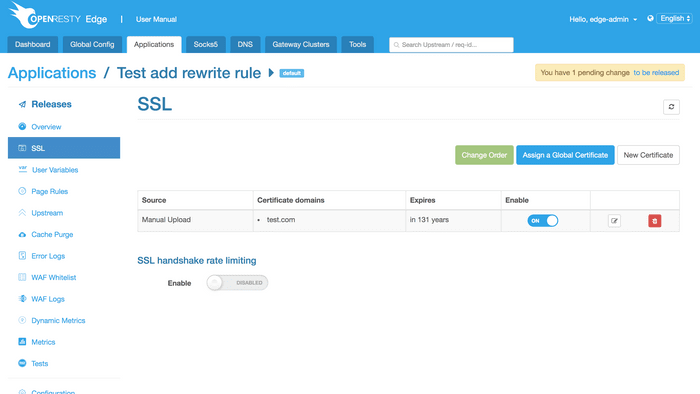Open Tests in the sidebar
This screenshot has width=700, height=394.
pos(40,363)
